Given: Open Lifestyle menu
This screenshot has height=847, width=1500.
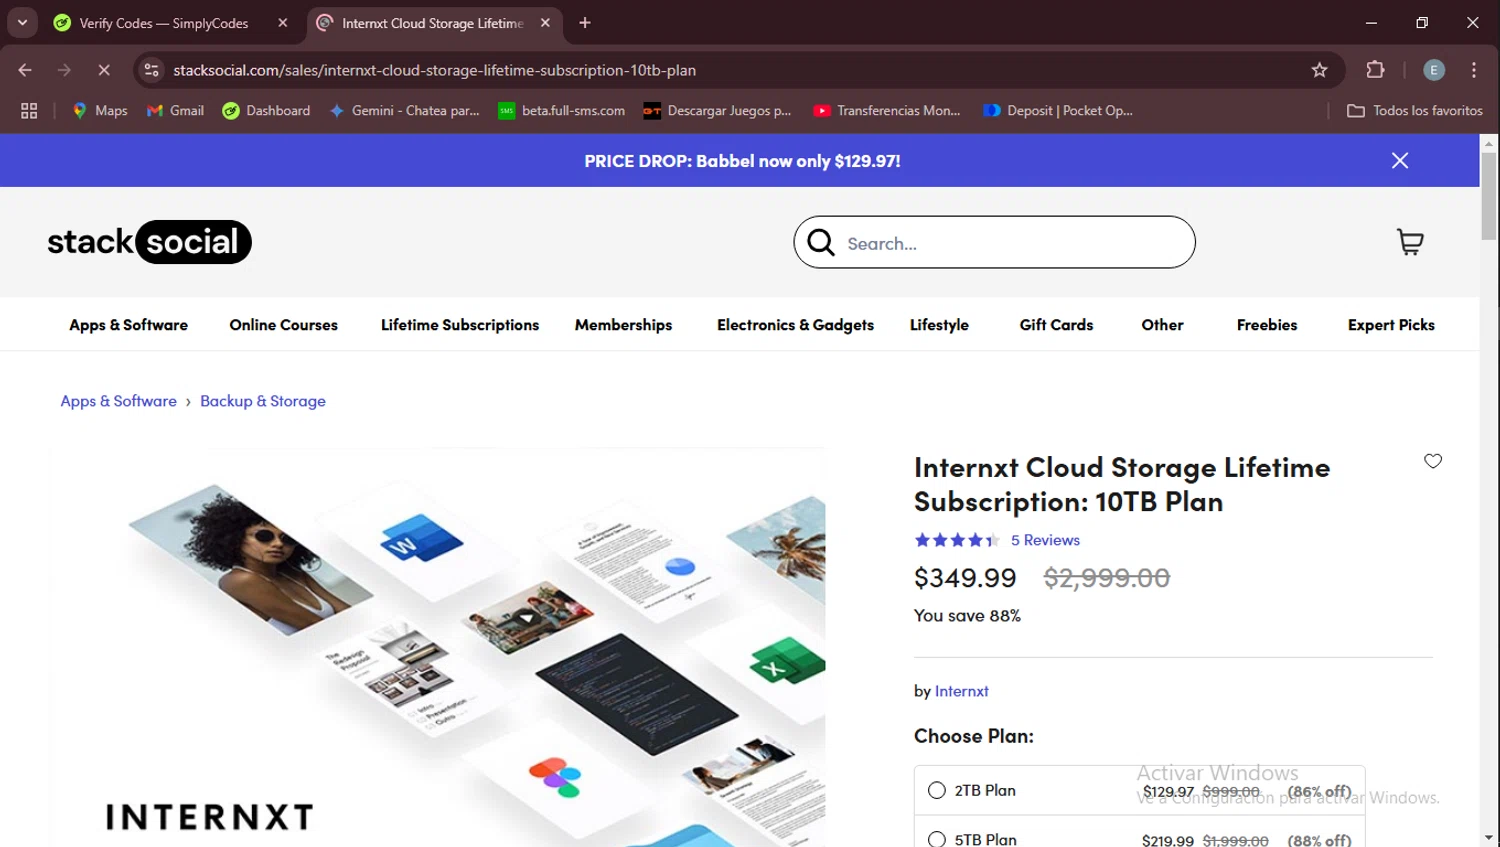Looking at the screenshot, I should pyautogui.click(x=939, y=325).
